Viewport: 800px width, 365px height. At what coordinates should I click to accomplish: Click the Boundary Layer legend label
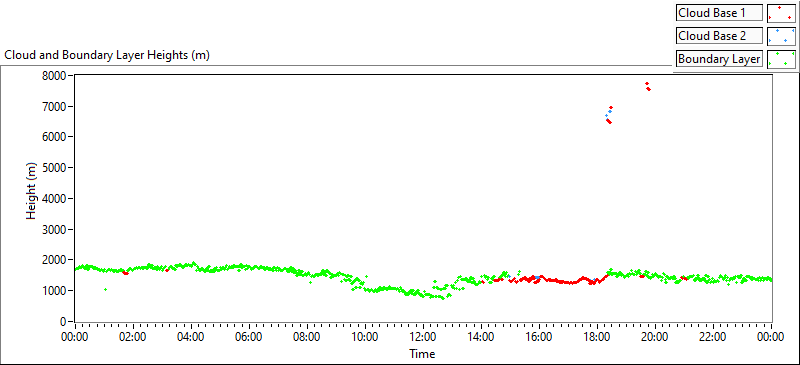click(x=719, y=59)
